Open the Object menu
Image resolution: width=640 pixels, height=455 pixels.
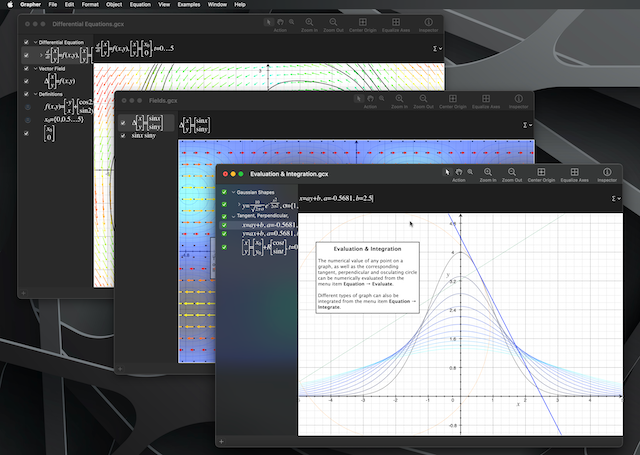(x=114, y=4)
